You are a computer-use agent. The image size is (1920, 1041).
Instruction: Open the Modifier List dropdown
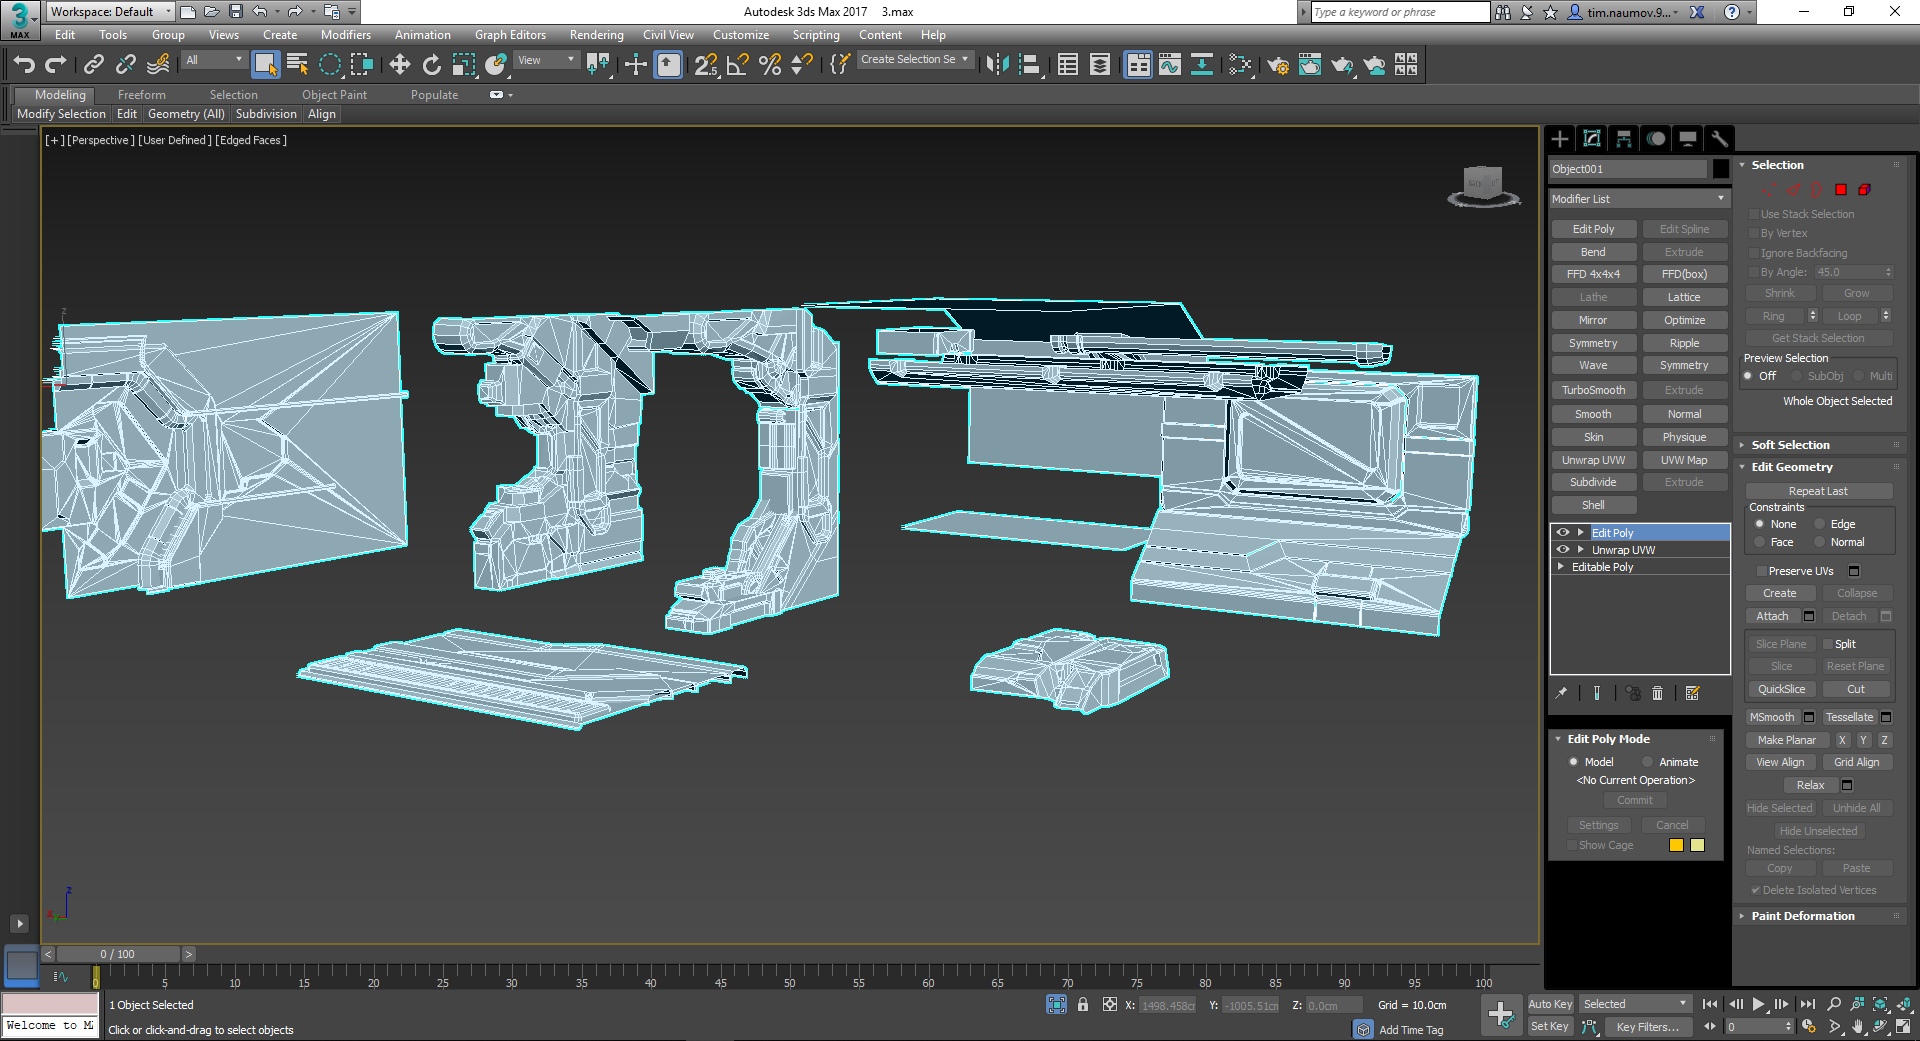pyautogui.click(x=1638, y=199)
